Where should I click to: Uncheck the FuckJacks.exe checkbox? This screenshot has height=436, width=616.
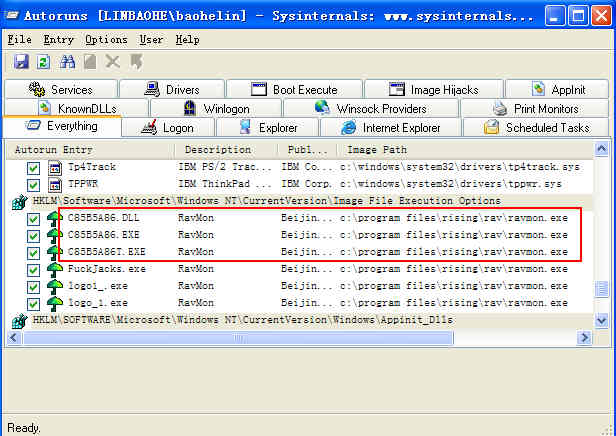33,270
